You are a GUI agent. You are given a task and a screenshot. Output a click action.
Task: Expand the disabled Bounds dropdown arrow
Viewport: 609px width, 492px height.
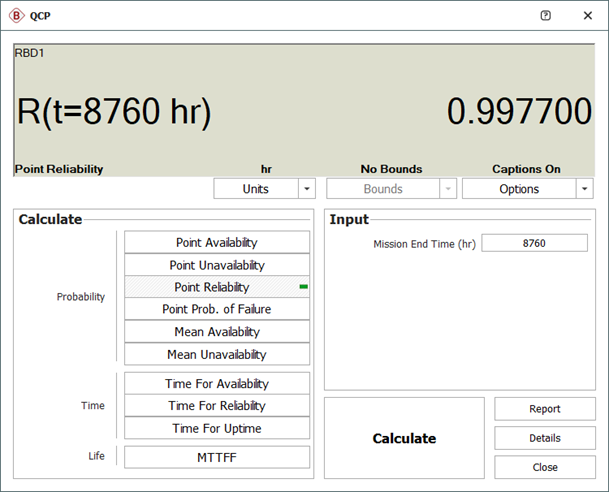pos(446,189)
